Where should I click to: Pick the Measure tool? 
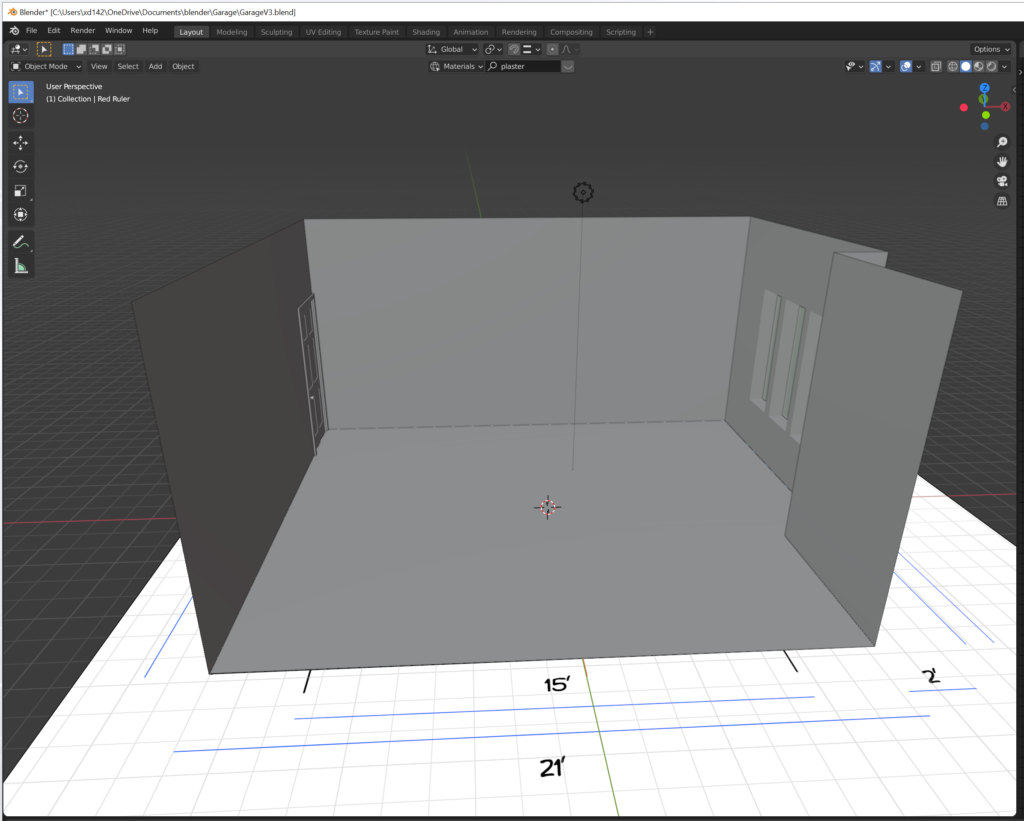click(x=20, y=266)
